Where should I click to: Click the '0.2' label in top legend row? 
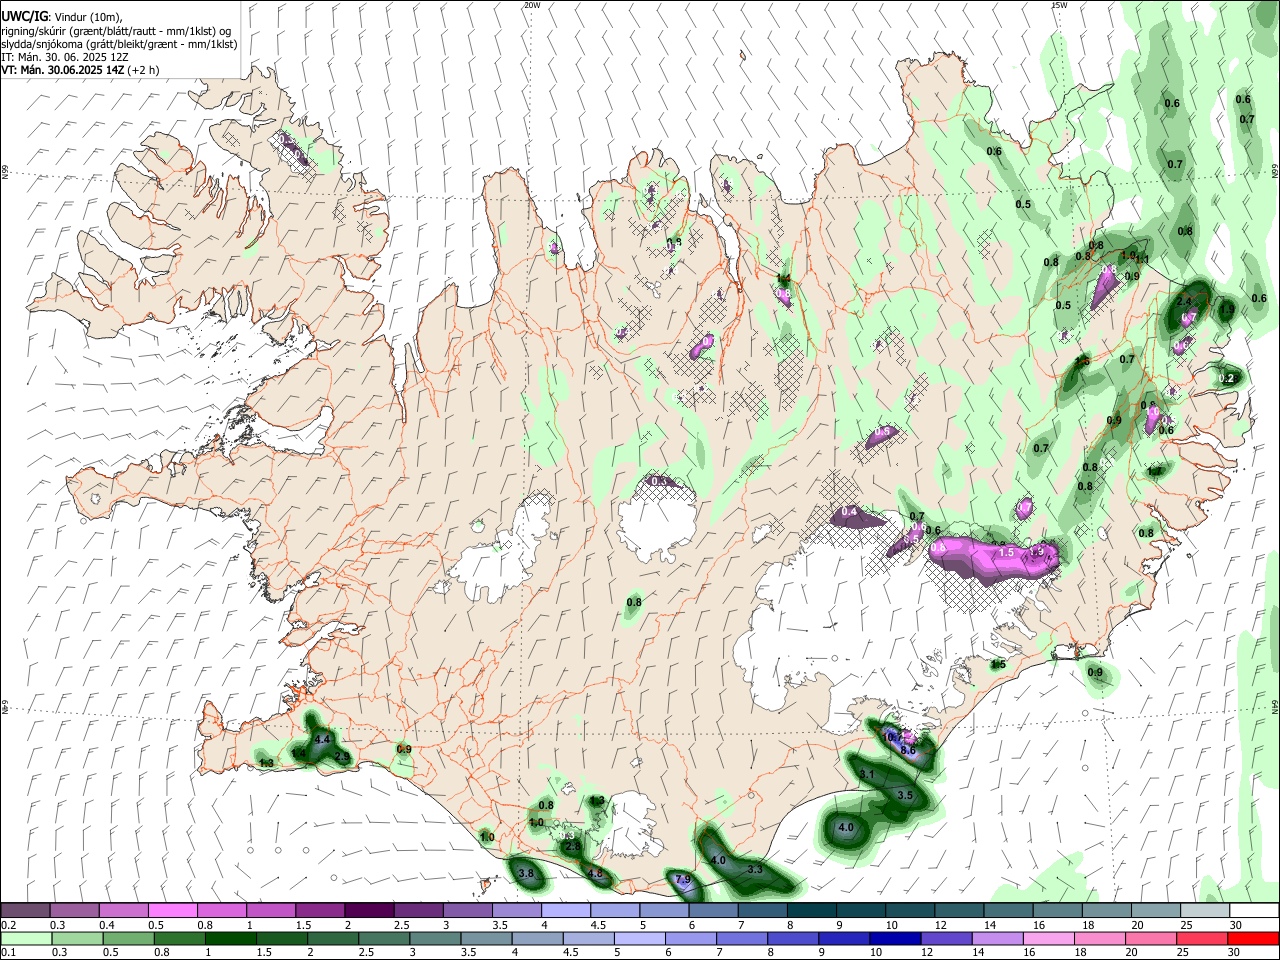coord(8,924)
